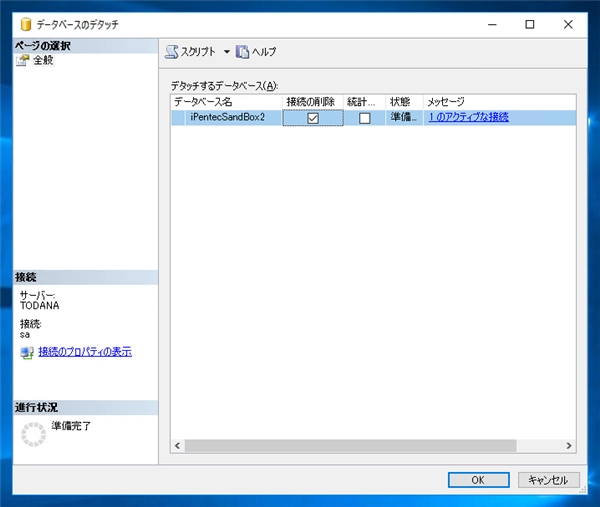This screenshot has width=600, height=507.
Task: Click the 状態 column header
Action: click(404, 102)
